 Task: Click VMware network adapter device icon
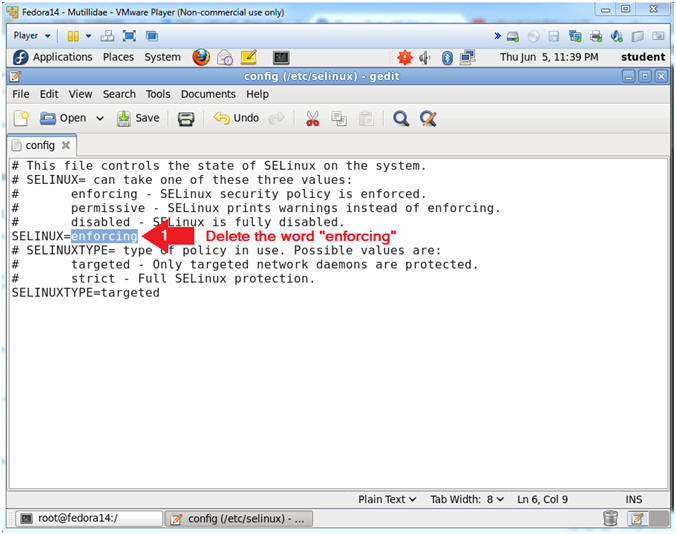575,37
